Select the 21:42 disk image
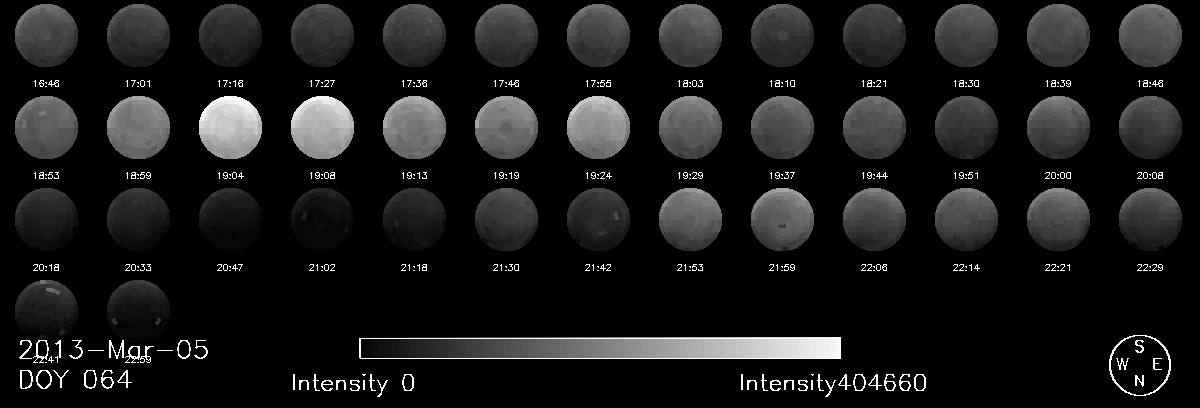This screenshot has height=408, width=1200. (598, 218)
